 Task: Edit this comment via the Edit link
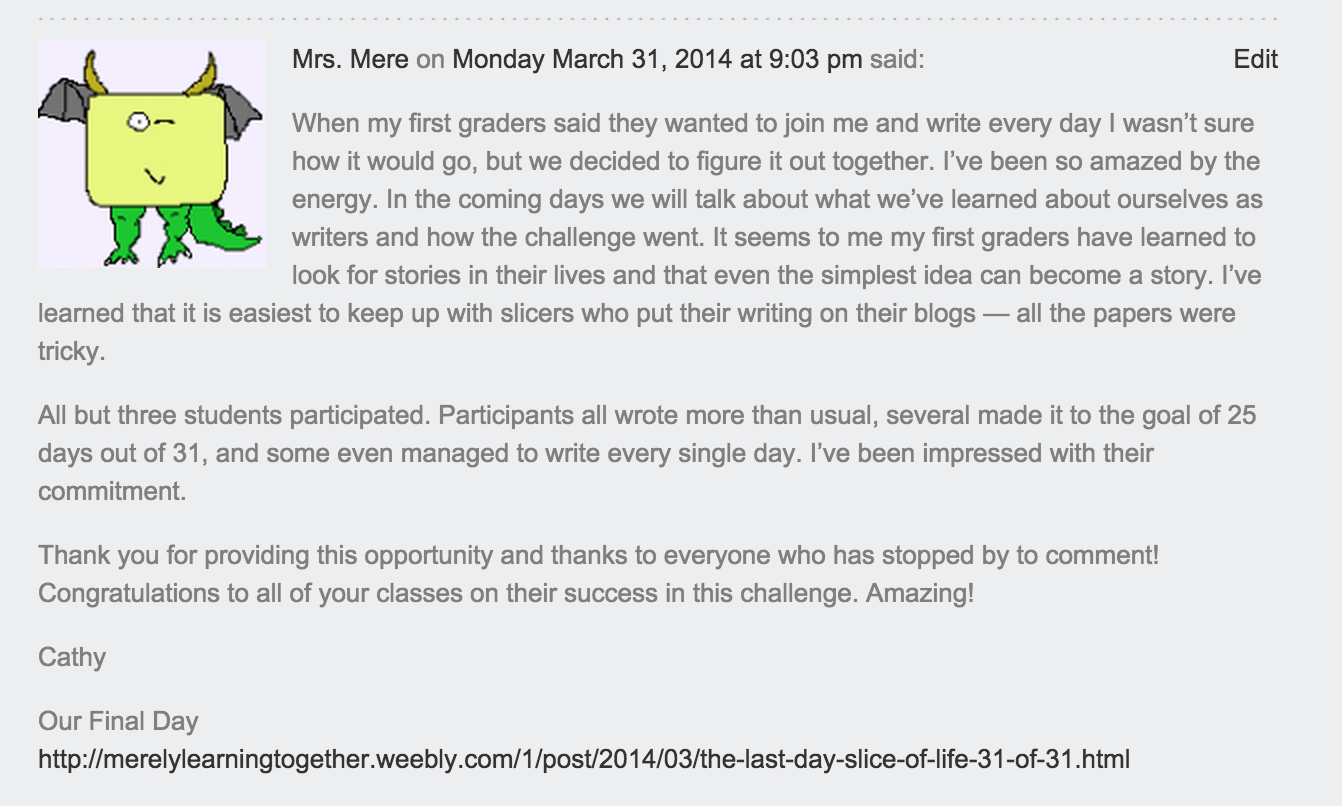(x=1255, y=60)
